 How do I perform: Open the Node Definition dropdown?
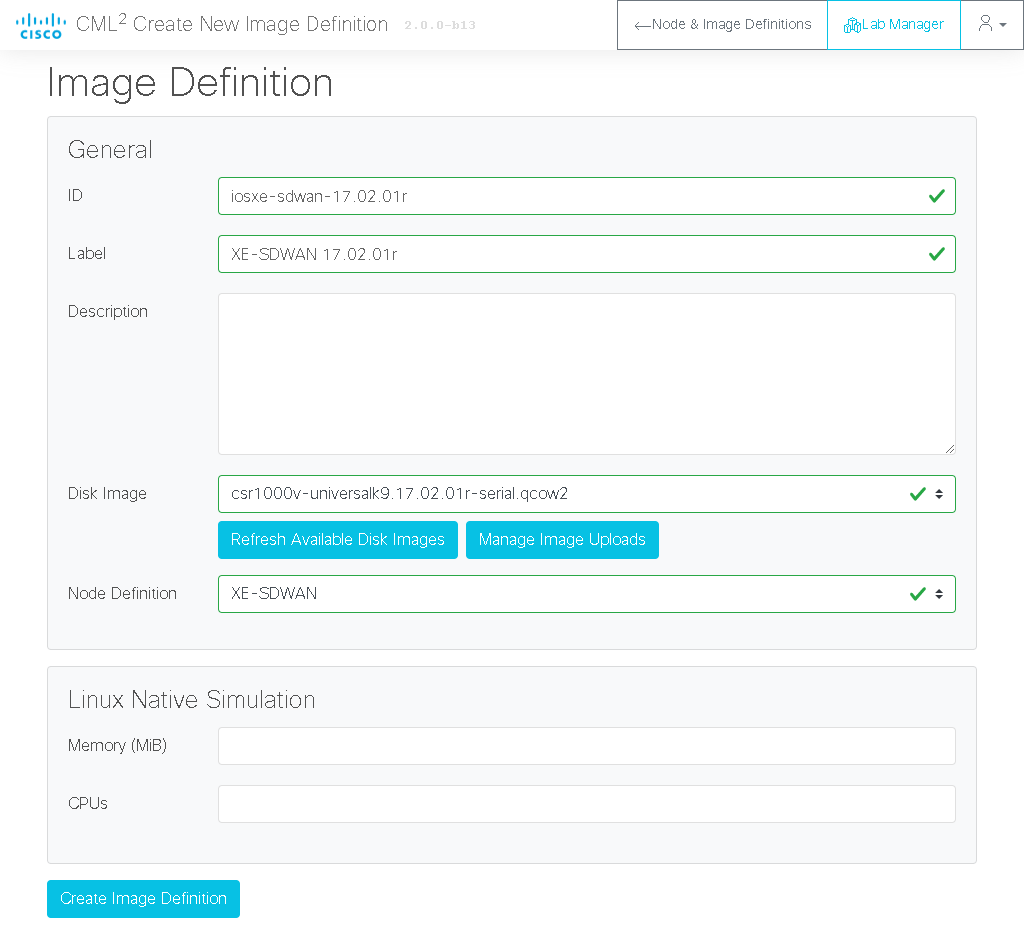click(586, 594)
